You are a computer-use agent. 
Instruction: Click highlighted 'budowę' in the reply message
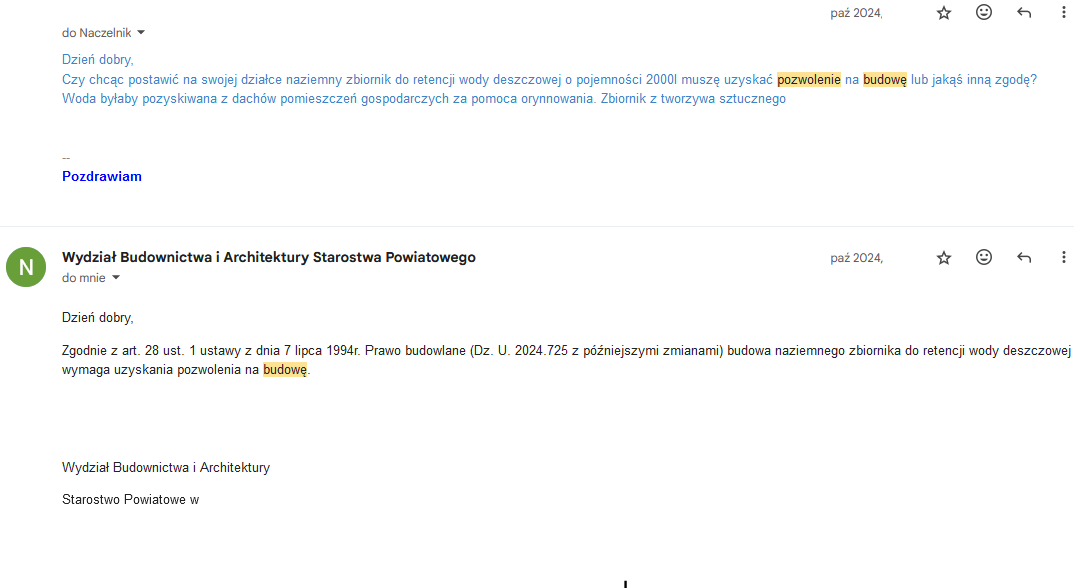coord(285,370)
